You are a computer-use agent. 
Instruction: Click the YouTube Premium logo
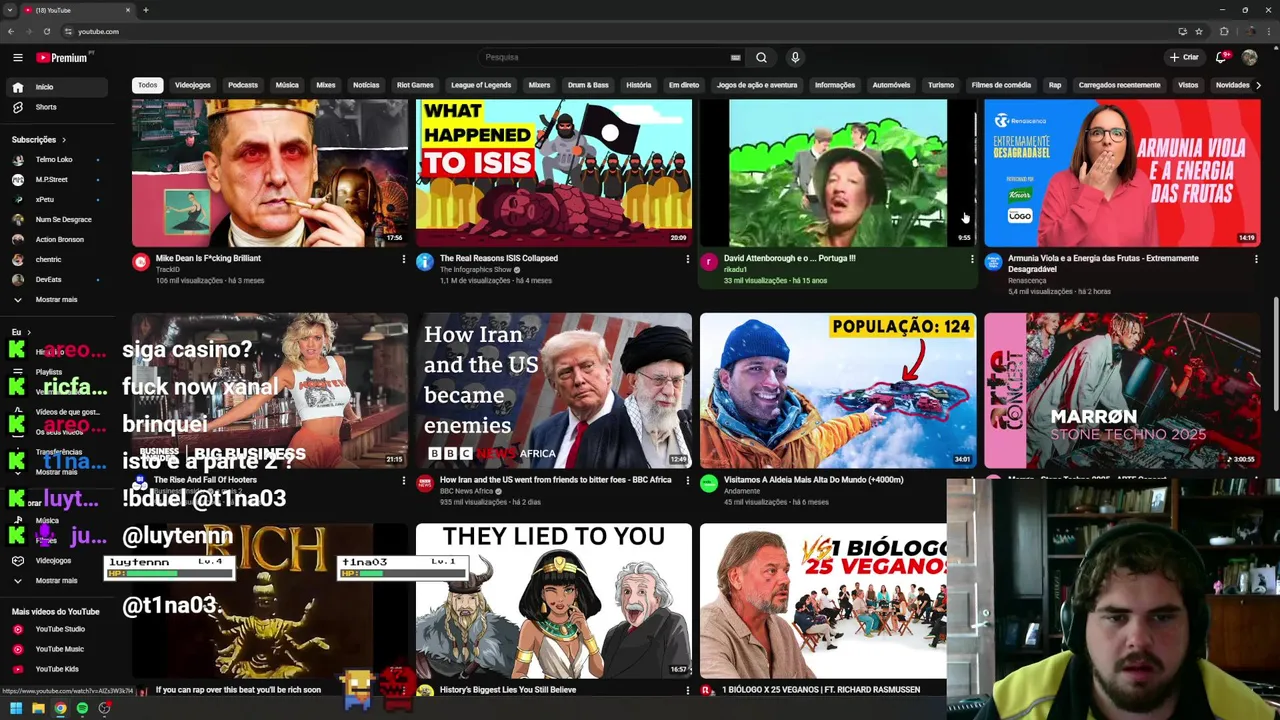pyautogui.click(x=64, y=58)
